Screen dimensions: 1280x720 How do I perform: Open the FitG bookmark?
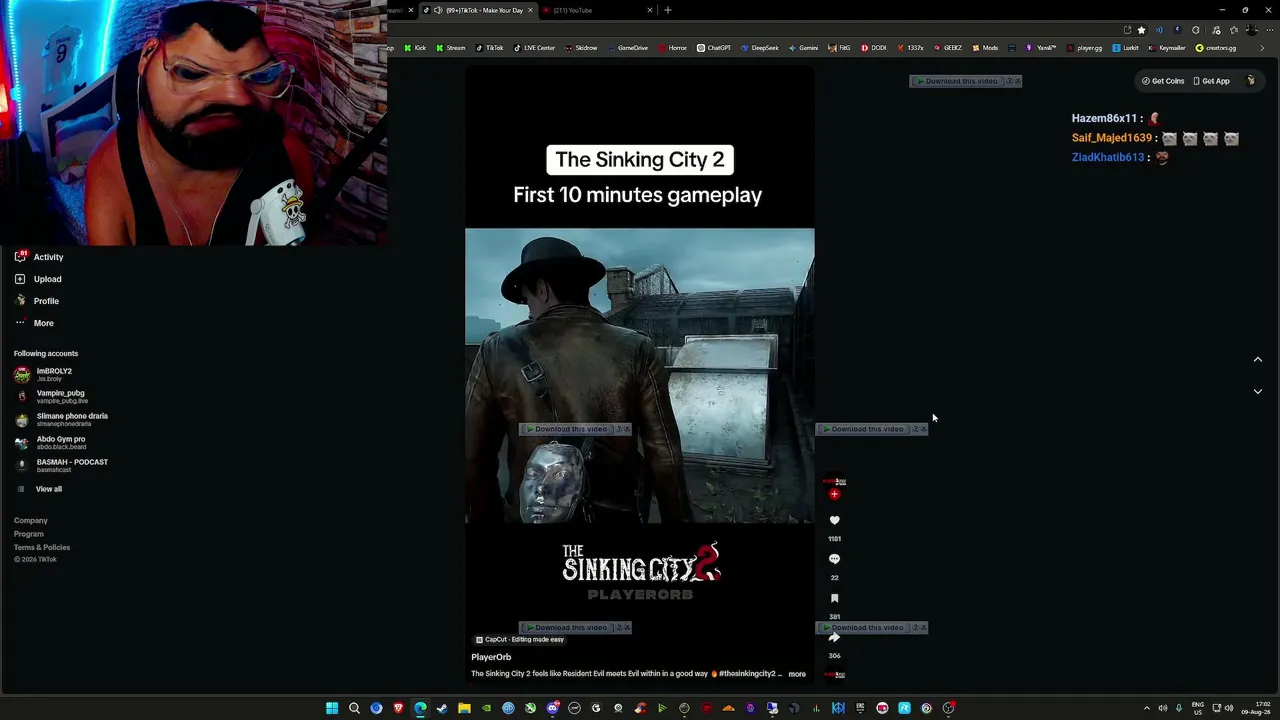[839, 48]
